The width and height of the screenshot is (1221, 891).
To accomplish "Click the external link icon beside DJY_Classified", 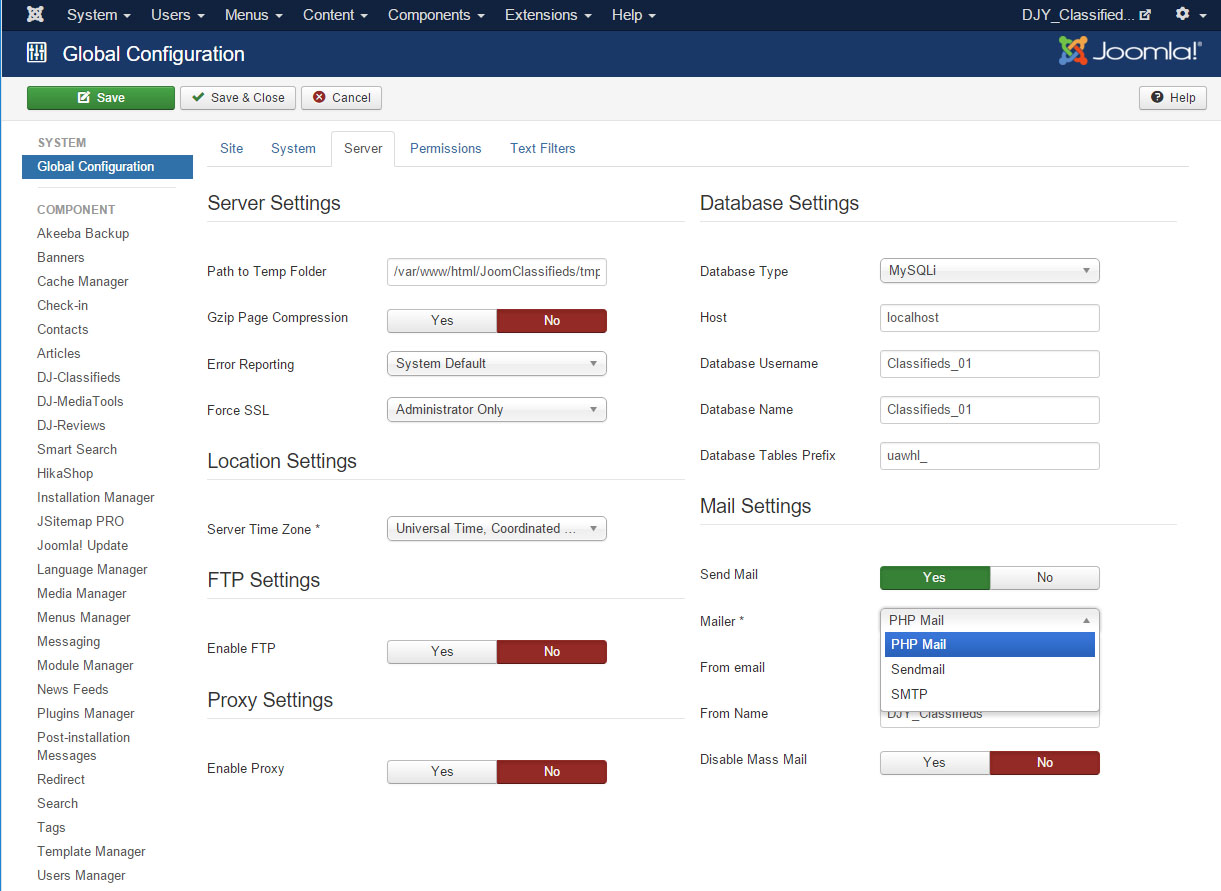I will pyautogui.click(x=1145, y=15).
